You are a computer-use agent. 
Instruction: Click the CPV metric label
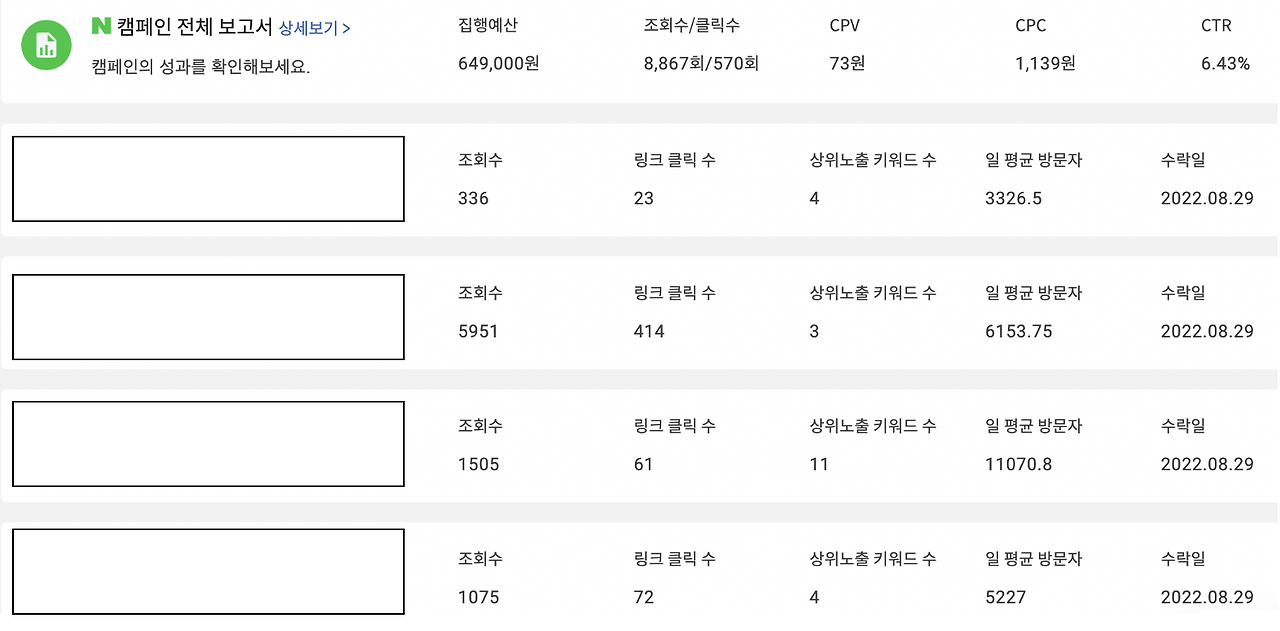point(843,26)
